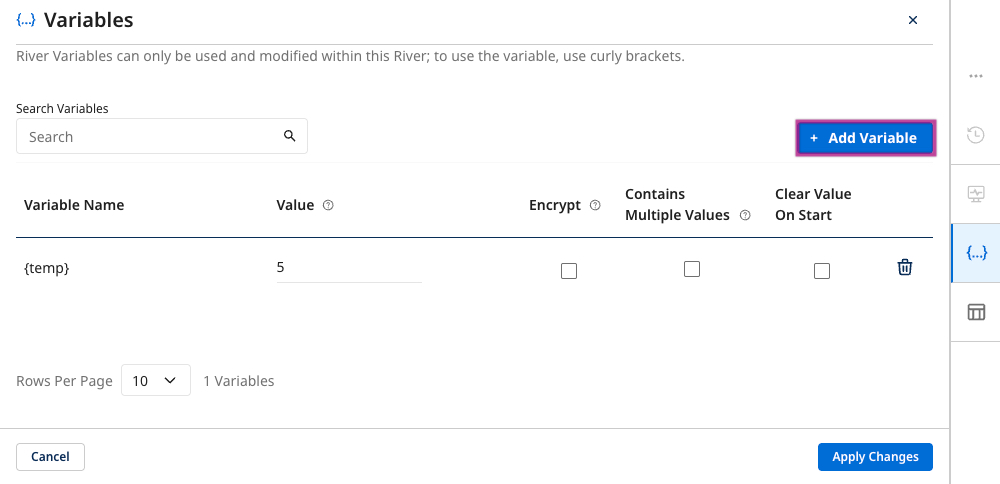The image size is (1000, 484).
Task: Click the help icon next to Value
Action: (328, 205)
